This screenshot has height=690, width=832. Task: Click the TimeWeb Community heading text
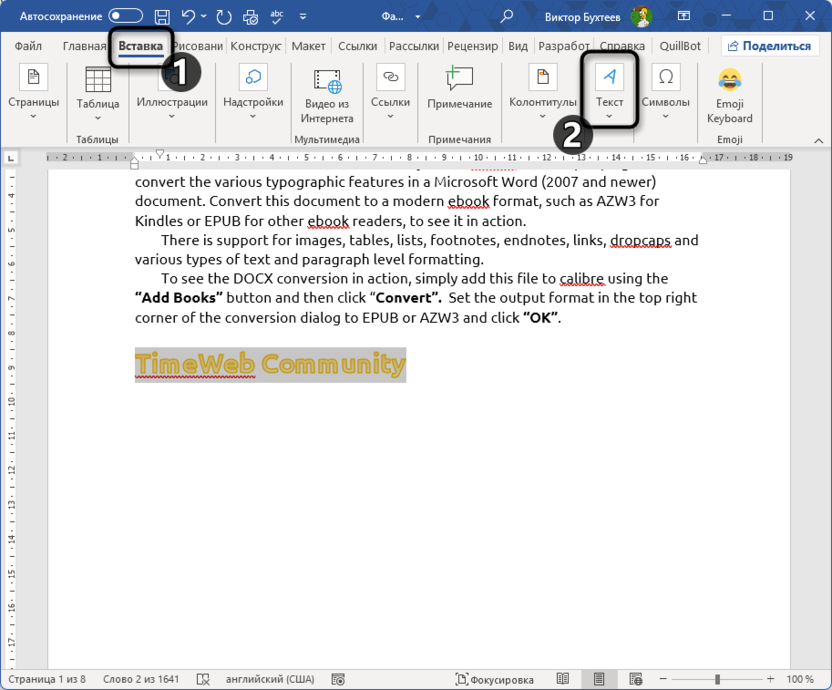click(x=270, y=365)
